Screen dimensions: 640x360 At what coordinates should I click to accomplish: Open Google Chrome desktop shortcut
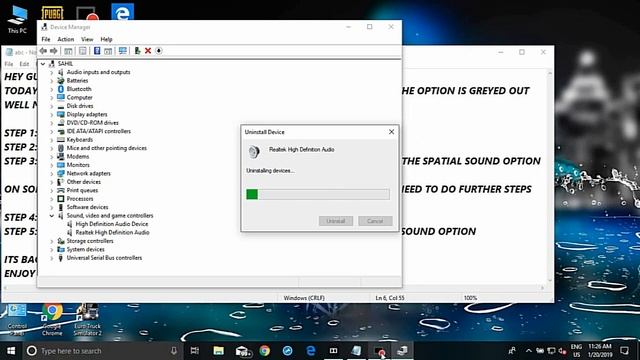[52, 320]
